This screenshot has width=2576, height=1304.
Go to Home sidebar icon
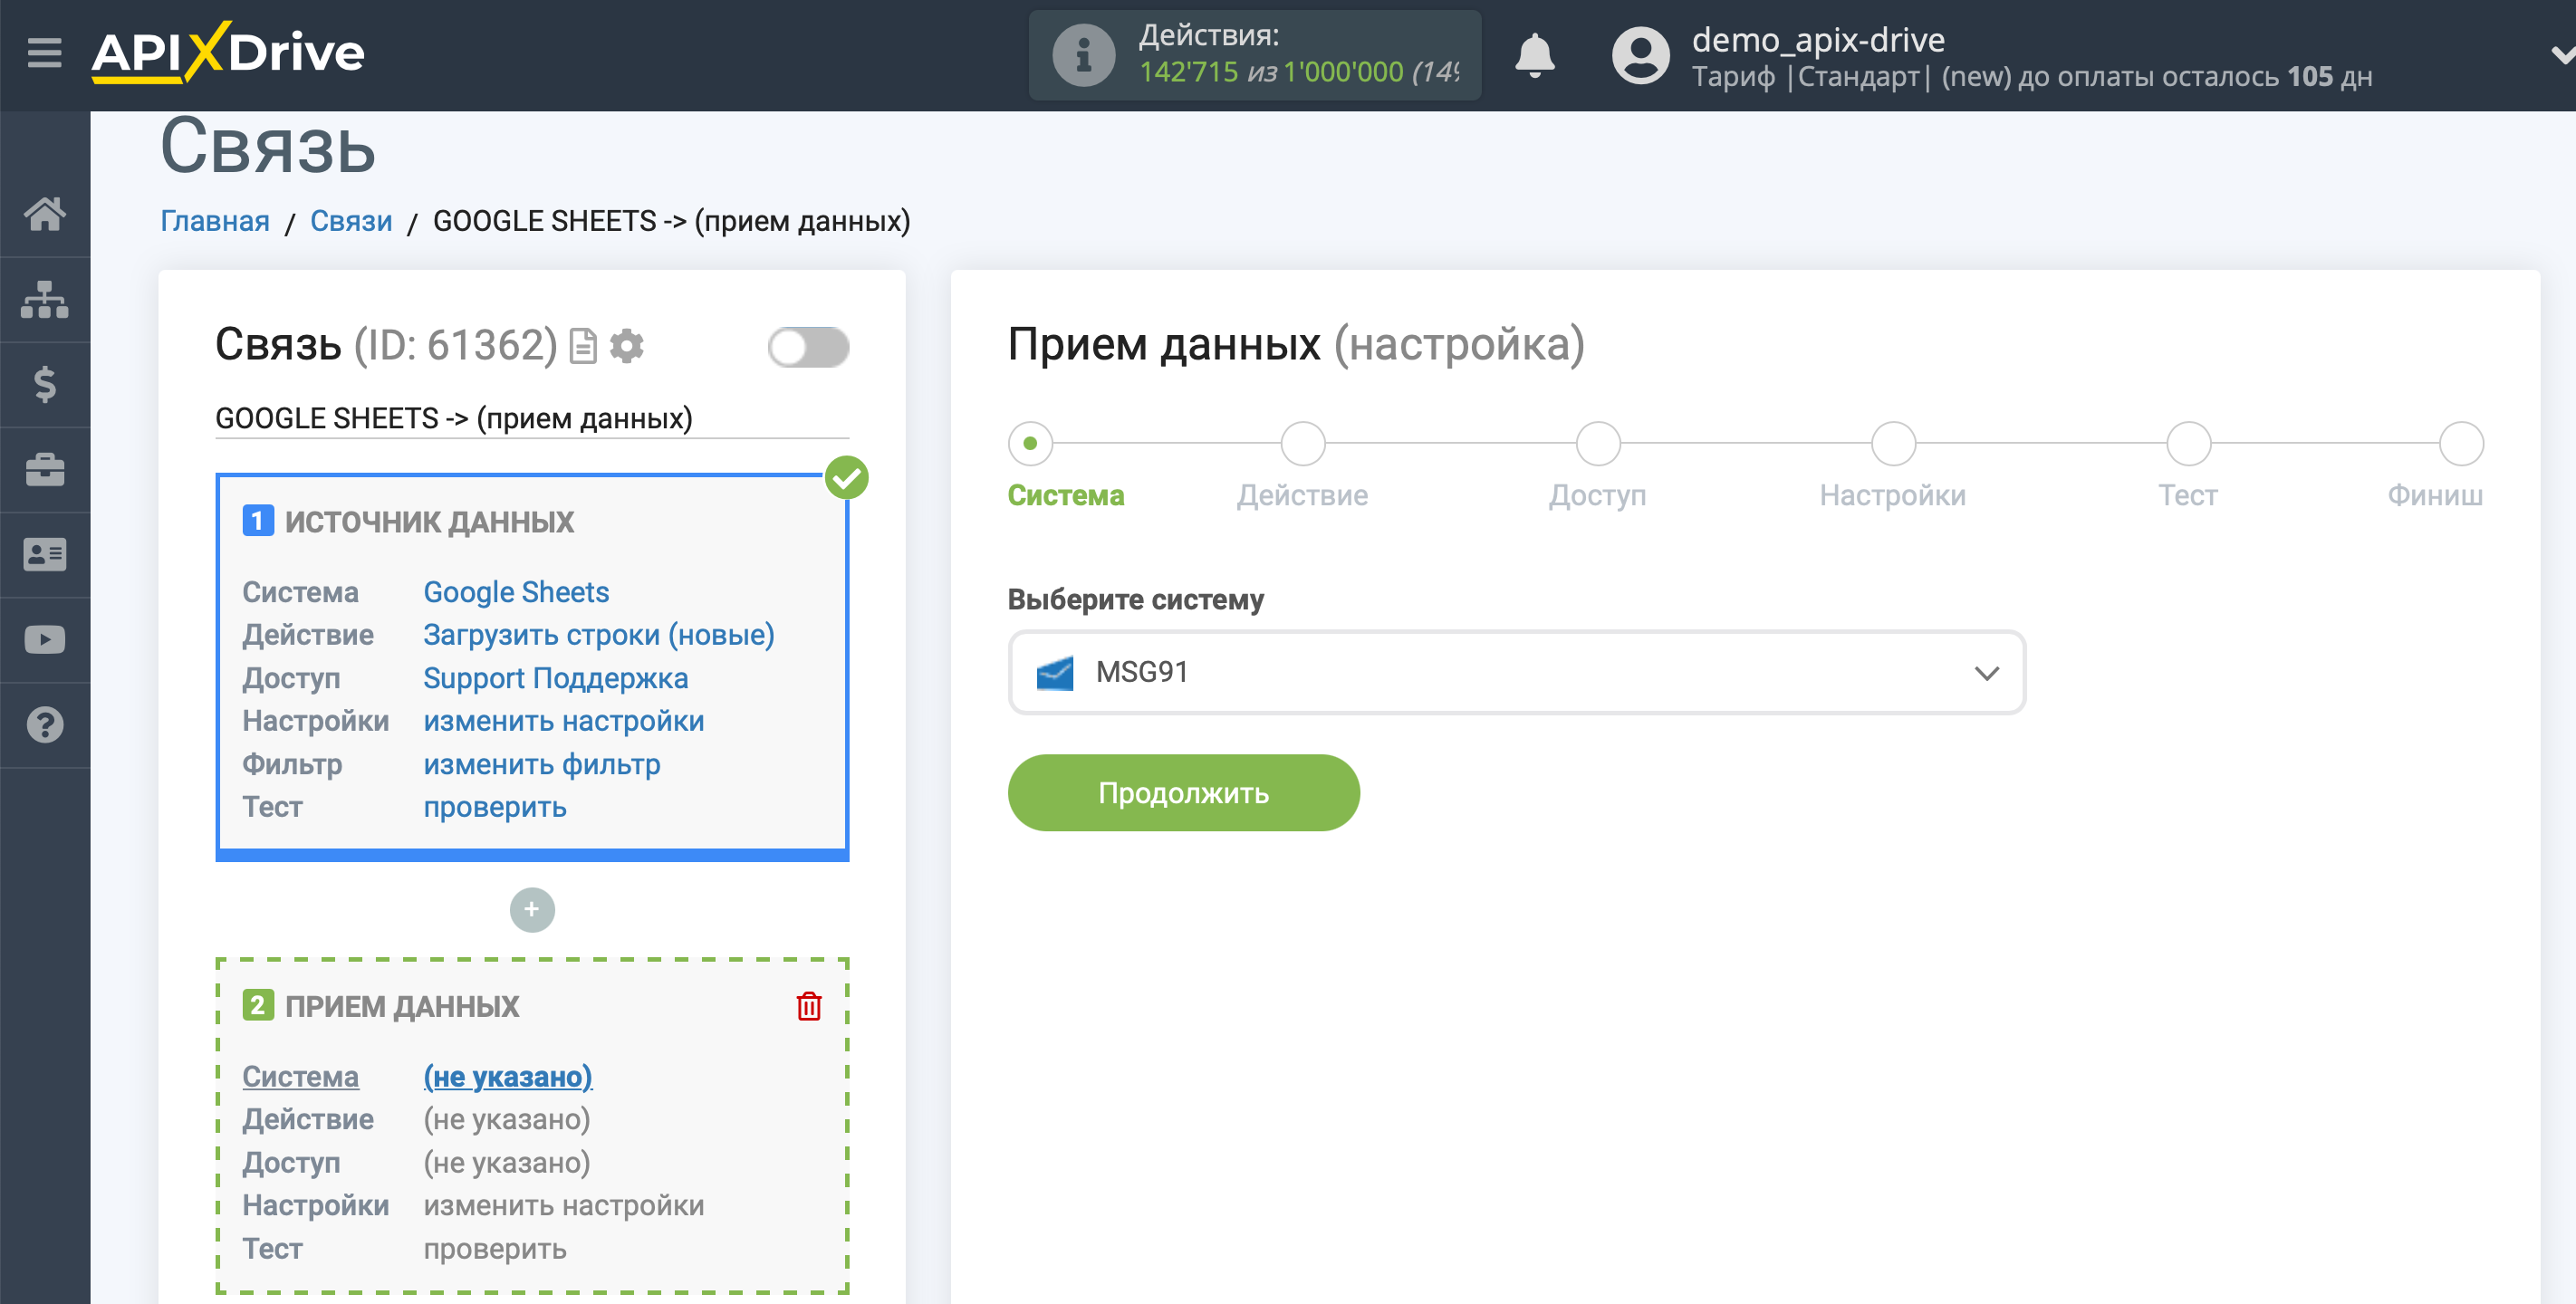[x=45, y=213]
